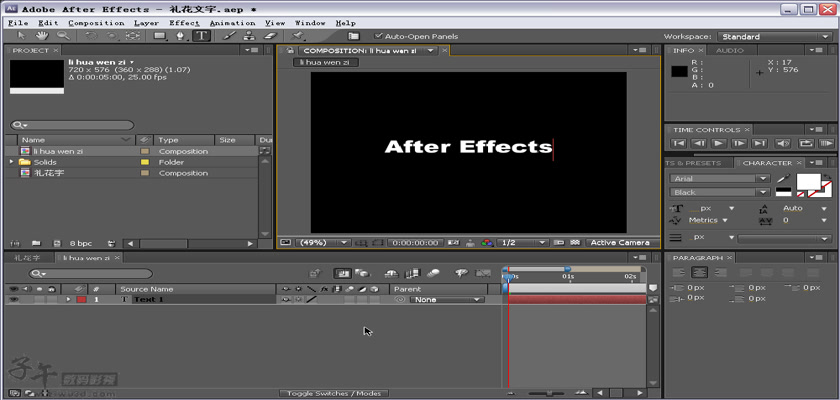Click the First Frame button in Time Controls
This screenshot has height=400, width=840.
tap(678, 143)
